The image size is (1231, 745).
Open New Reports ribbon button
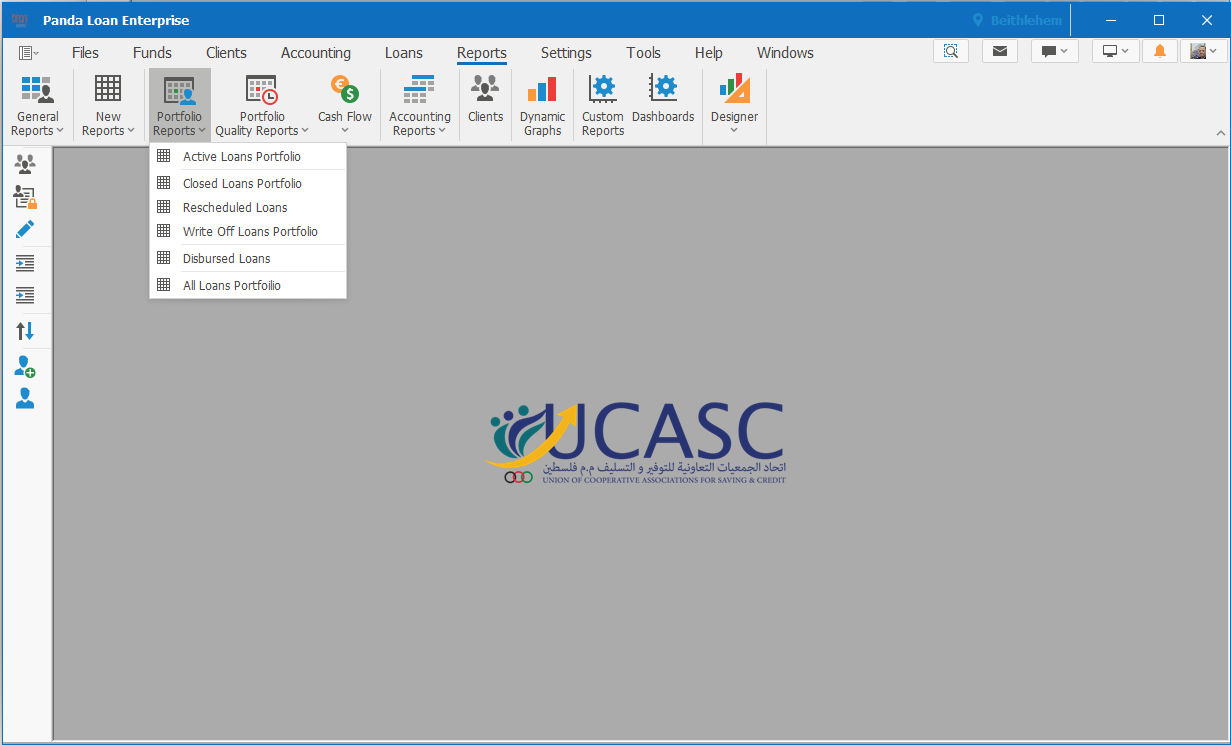click(108, 105)
